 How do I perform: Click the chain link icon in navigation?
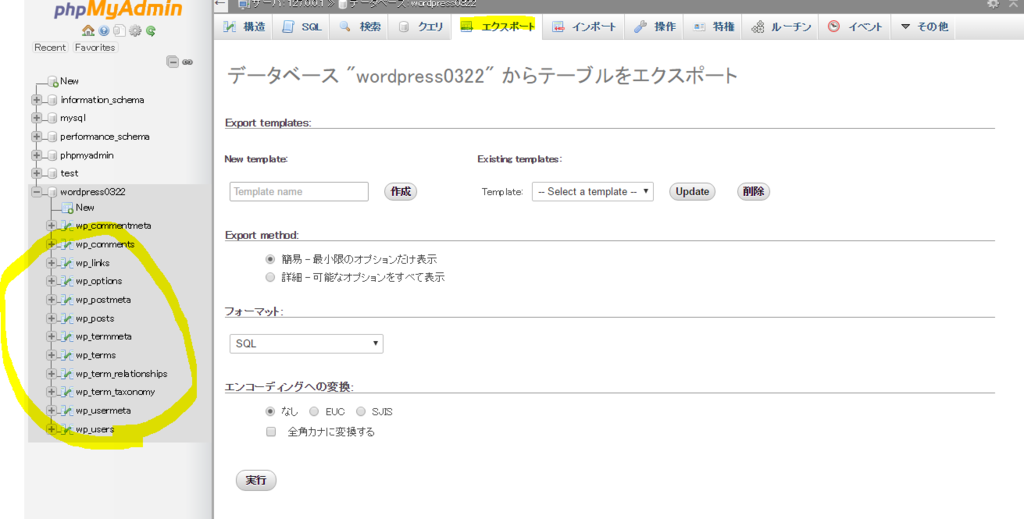pyautogui.click(x=187, y=62)
